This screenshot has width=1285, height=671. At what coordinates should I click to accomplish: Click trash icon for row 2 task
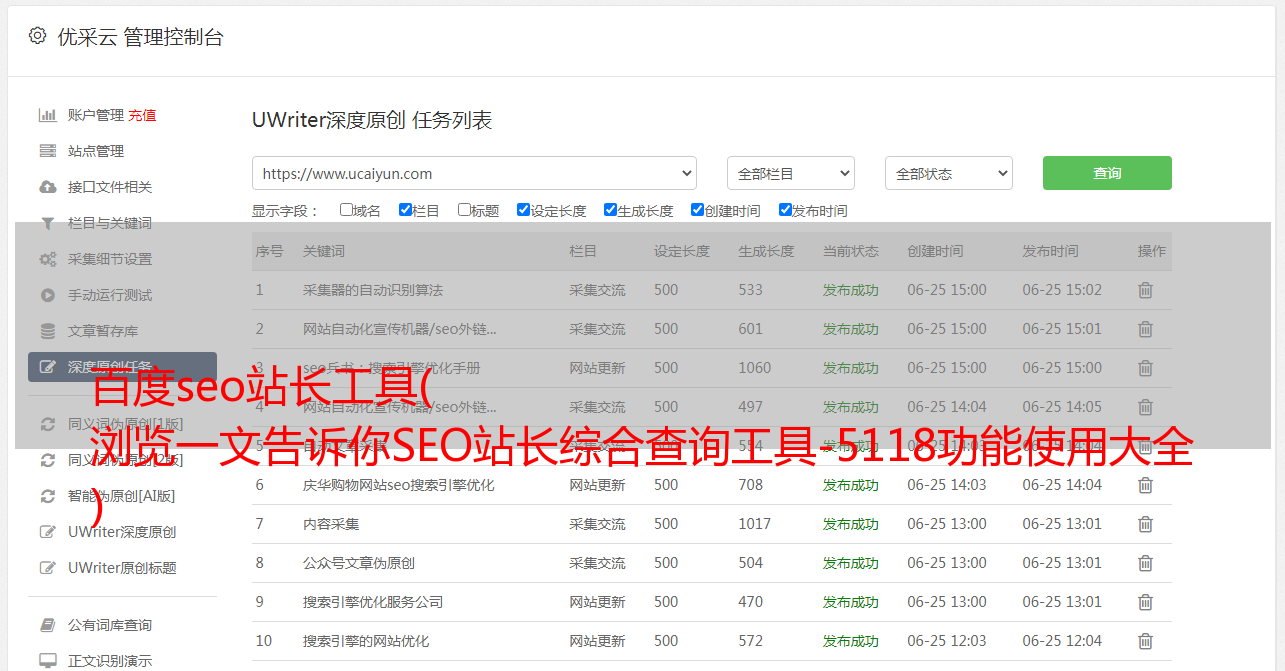[1145, 329]
